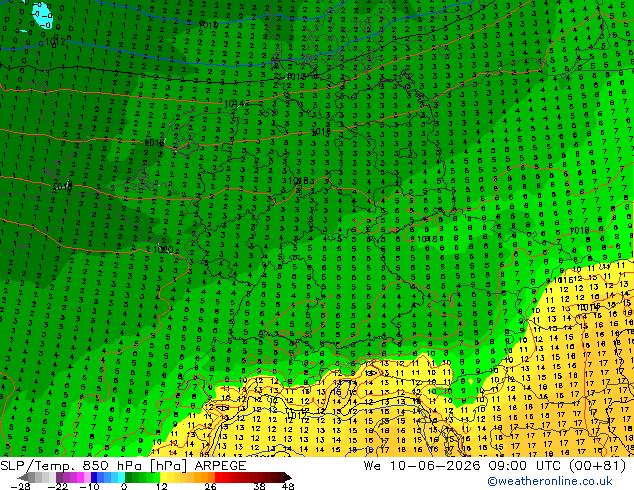This screenshot has width=634, height=490.
Task: Select the bright red swatch in the color scale
Action: click(218, 477)
